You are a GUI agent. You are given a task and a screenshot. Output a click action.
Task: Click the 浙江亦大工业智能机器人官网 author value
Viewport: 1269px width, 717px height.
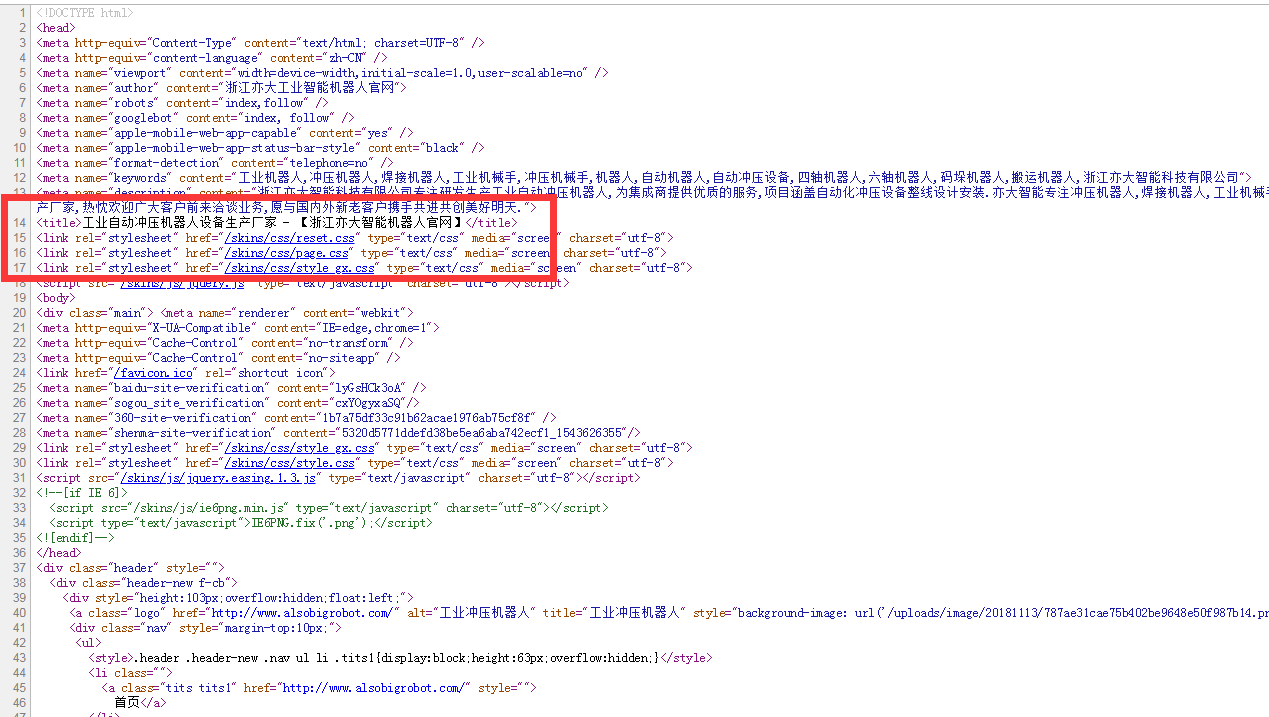(310, 88)
